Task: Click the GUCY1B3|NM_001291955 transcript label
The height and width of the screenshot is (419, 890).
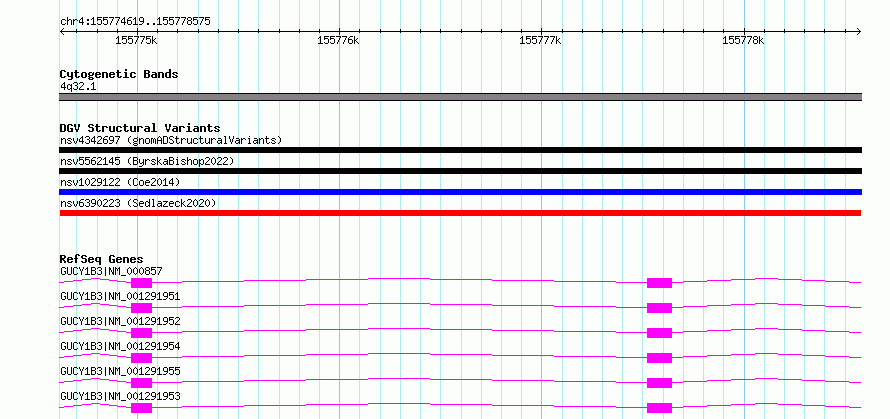Action: pos(120,371)
